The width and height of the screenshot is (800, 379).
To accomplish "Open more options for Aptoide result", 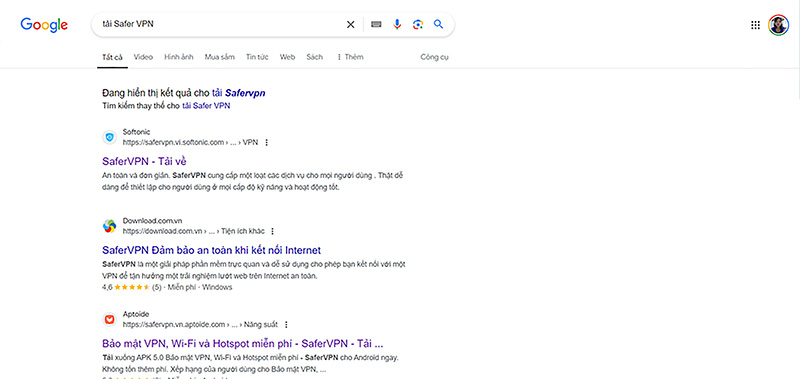I will [286, 324].
